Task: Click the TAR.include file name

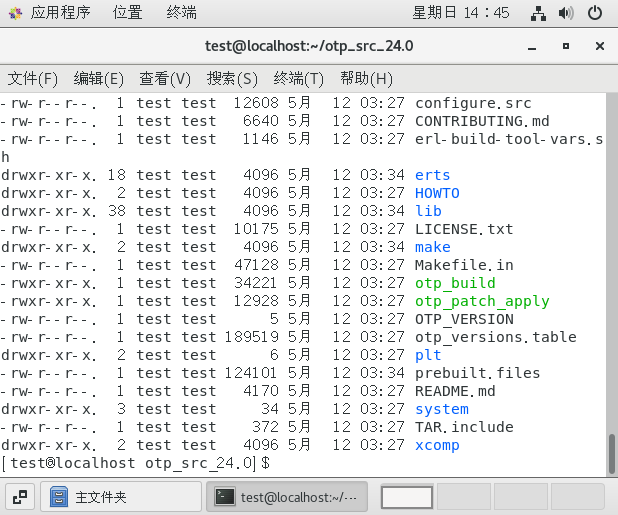Action: (x=464, y=427)
